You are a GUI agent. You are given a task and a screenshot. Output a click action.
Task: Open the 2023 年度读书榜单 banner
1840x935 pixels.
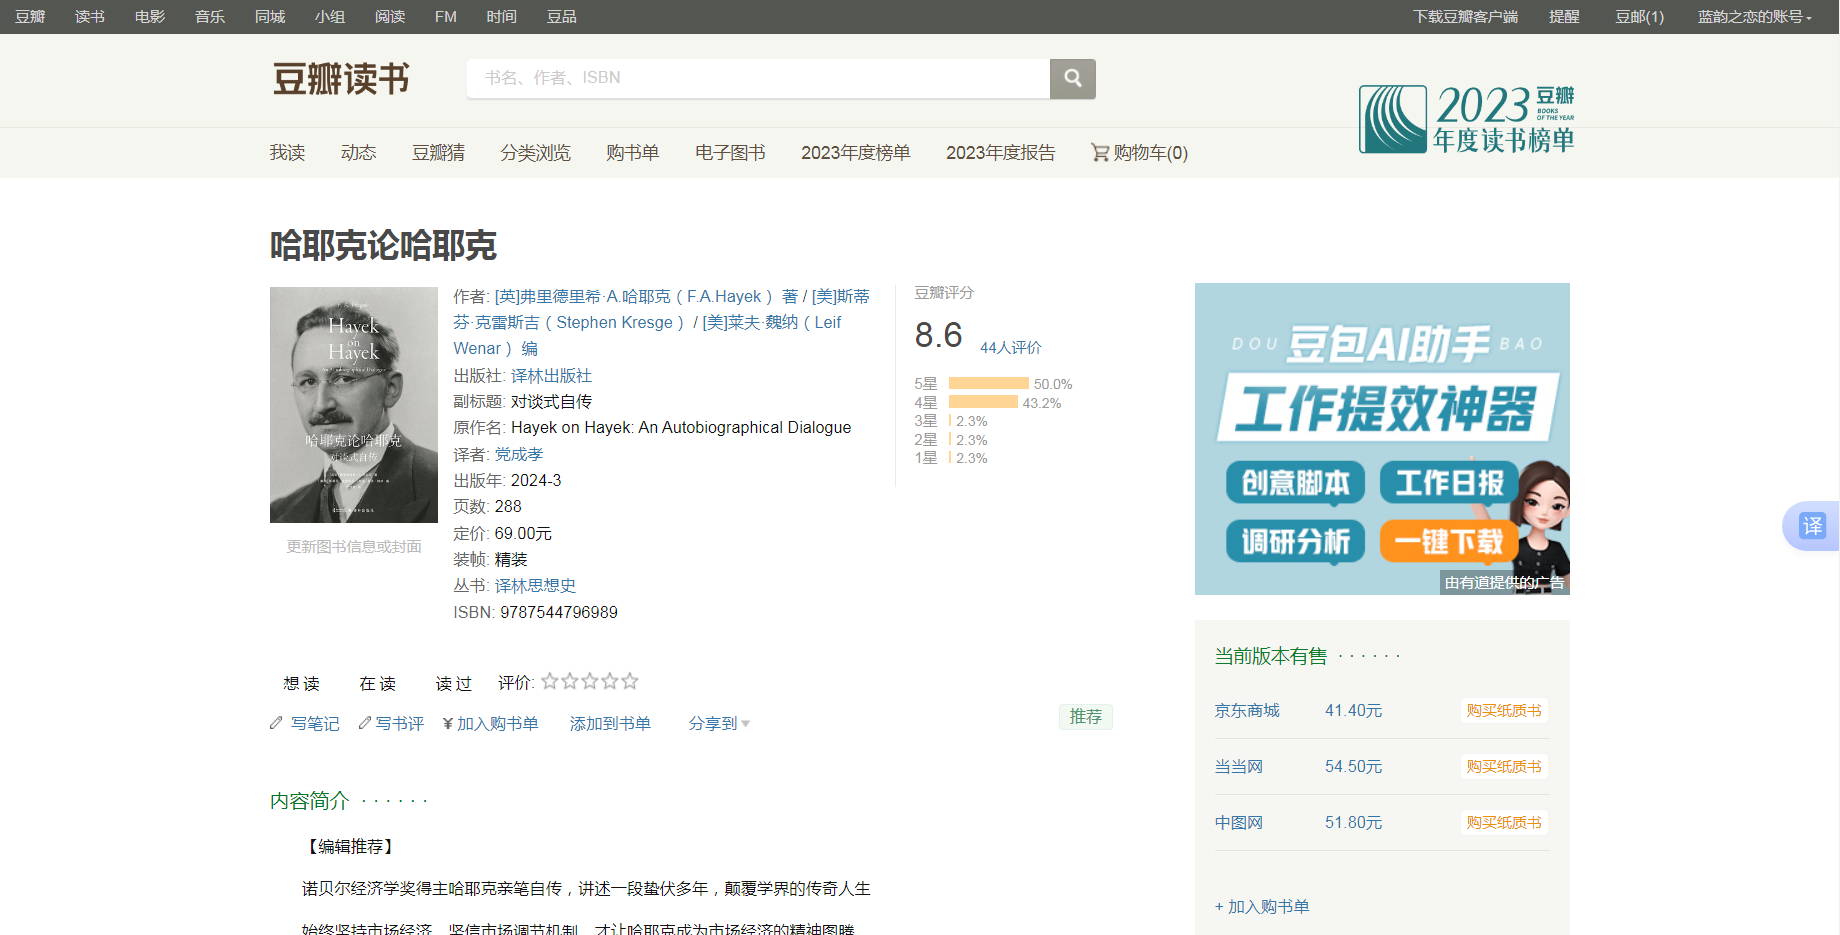tap(1466, 119)
